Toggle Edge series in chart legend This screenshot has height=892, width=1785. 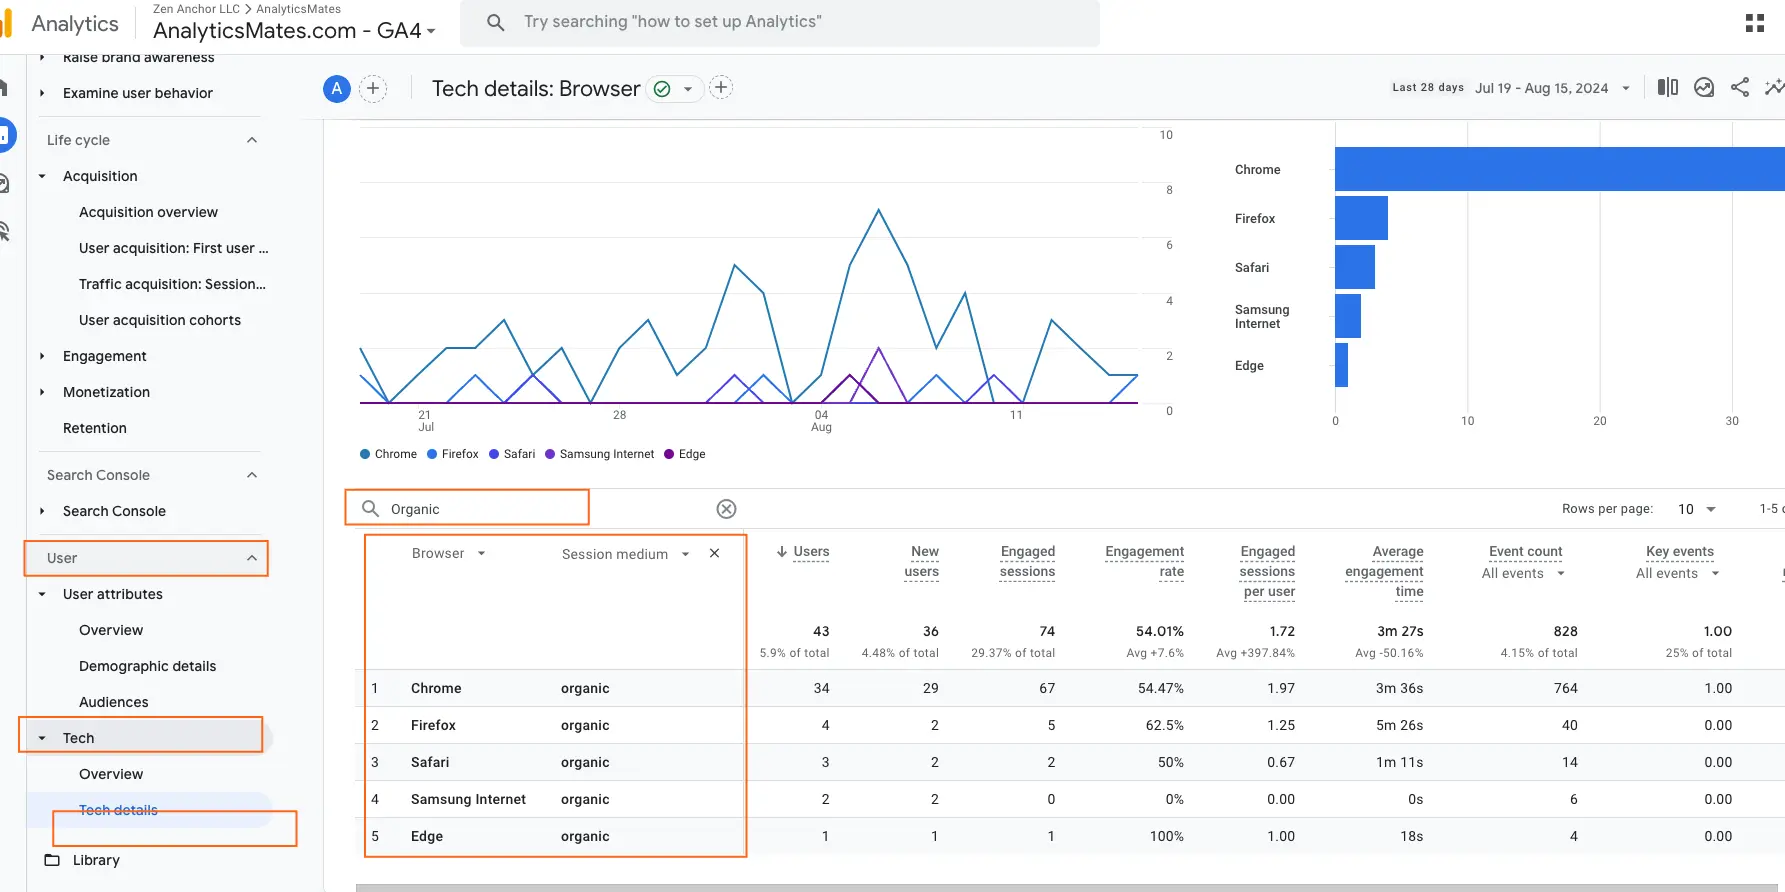click(x=685, y=454)
